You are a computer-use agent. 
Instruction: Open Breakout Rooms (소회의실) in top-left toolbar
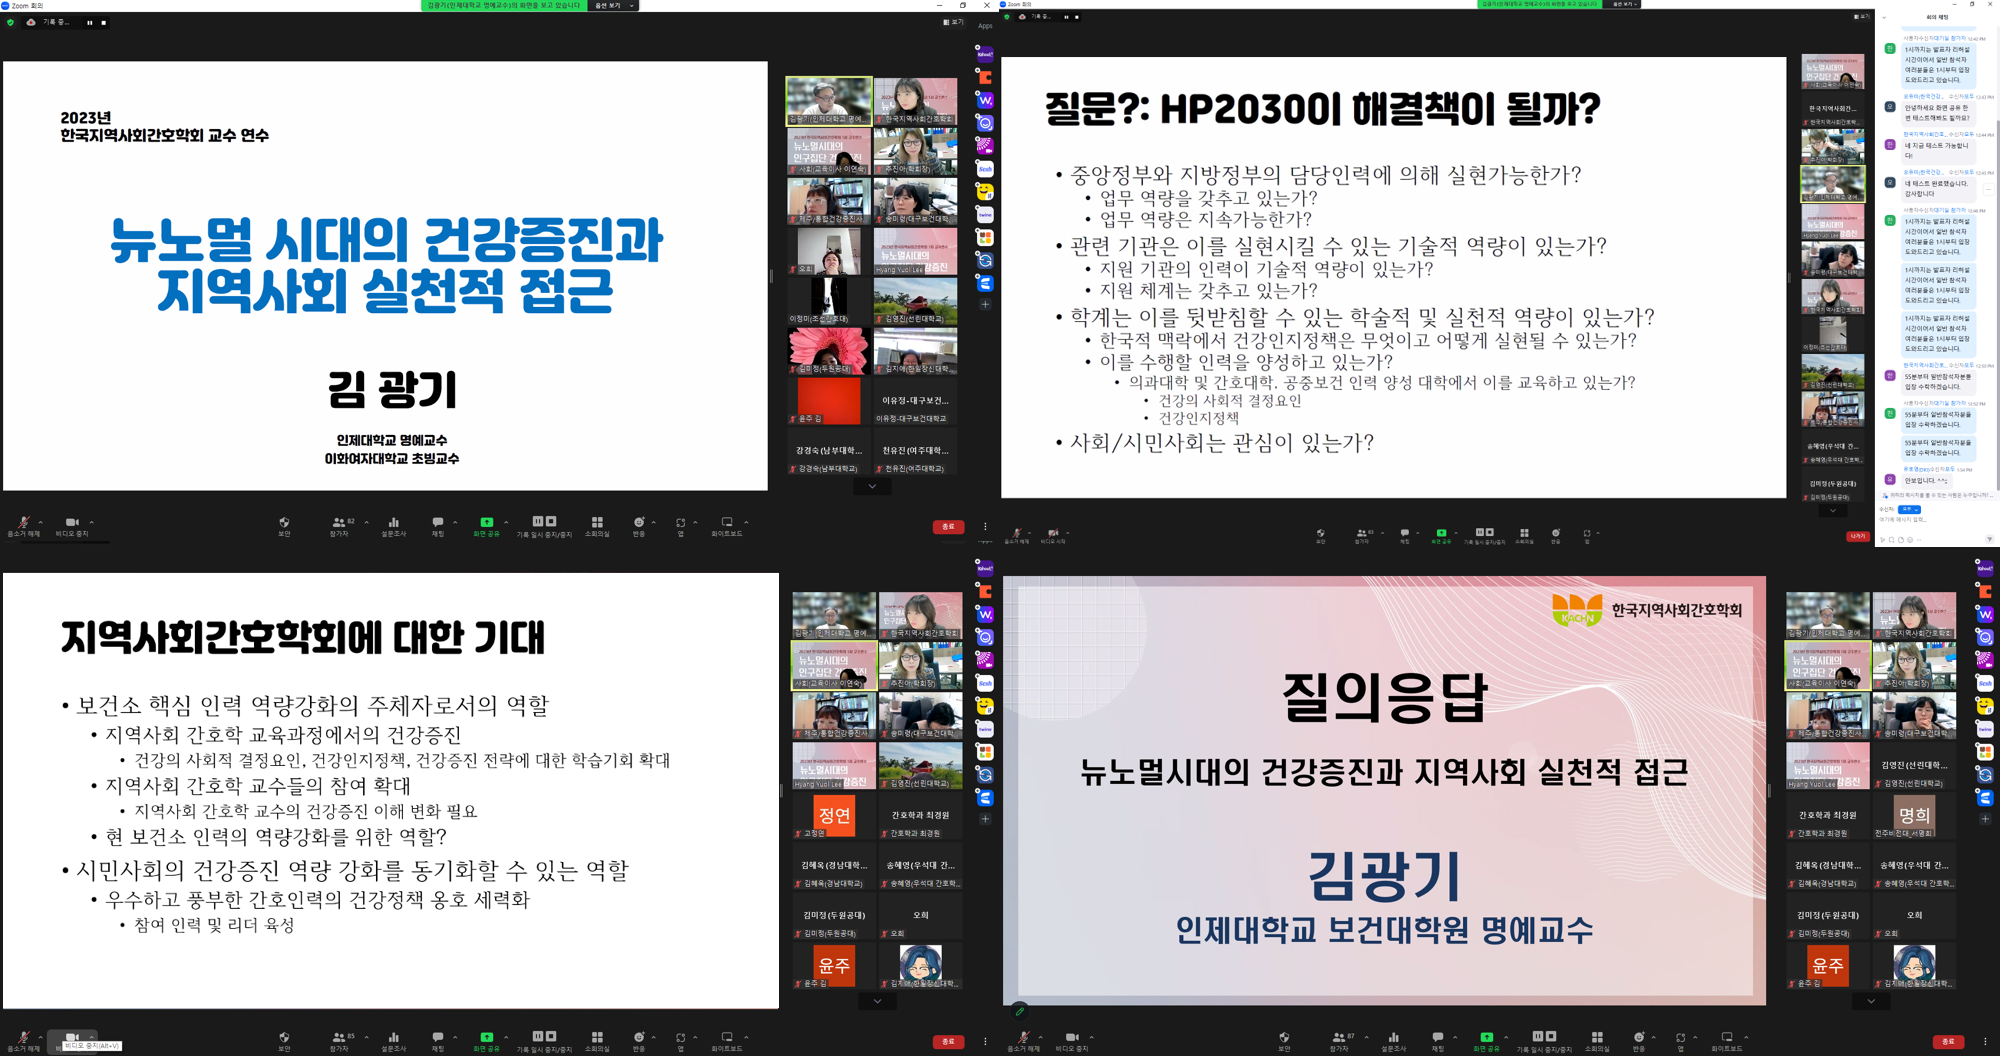click(x=597, y=523)
